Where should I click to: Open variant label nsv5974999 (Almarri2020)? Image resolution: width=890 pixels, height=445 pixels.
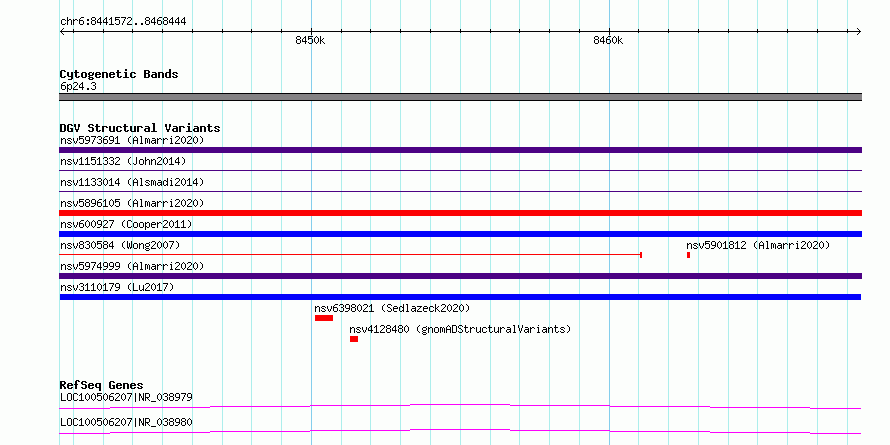(x=132, y=266)
